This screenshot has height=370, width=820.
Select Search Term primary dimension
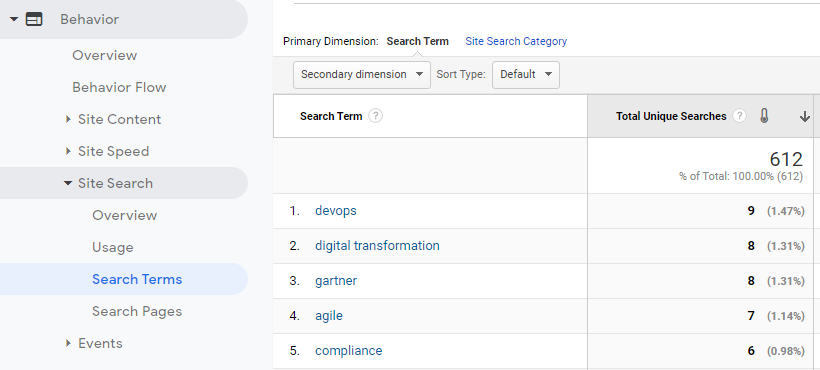(417, 41)
